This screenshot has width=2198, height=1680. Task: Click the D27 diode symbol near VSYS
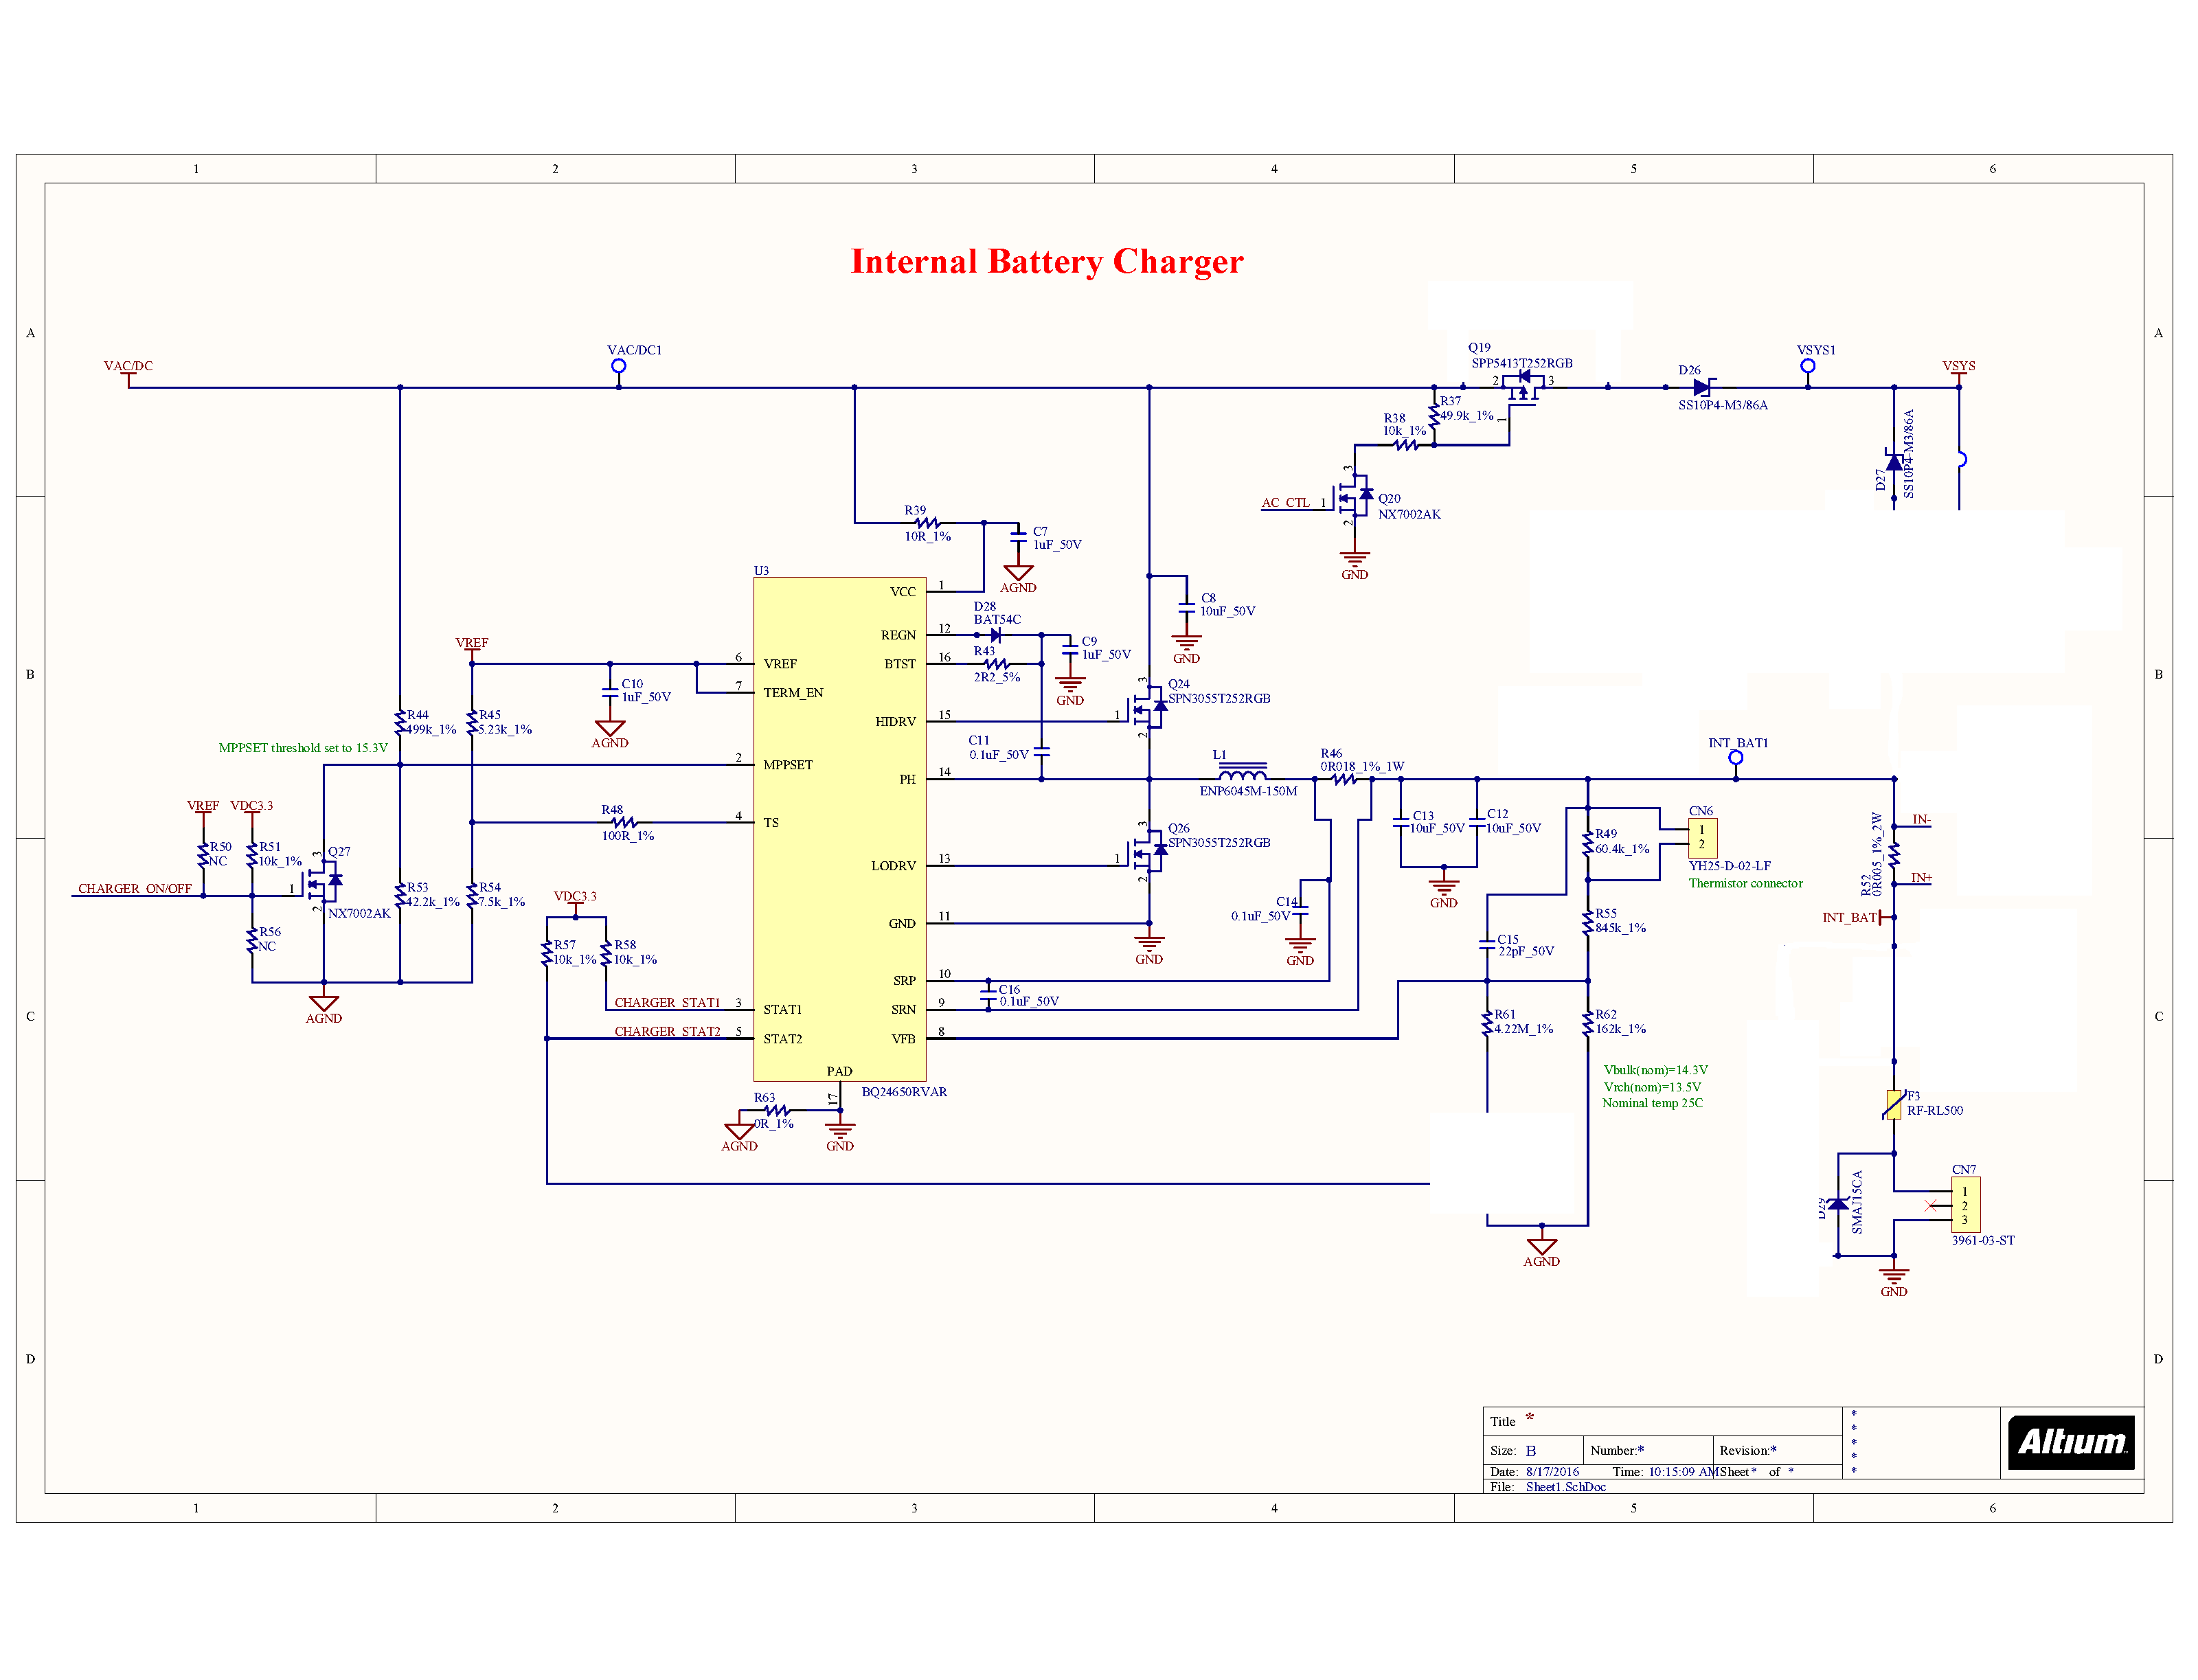(x=1894, y=461)
